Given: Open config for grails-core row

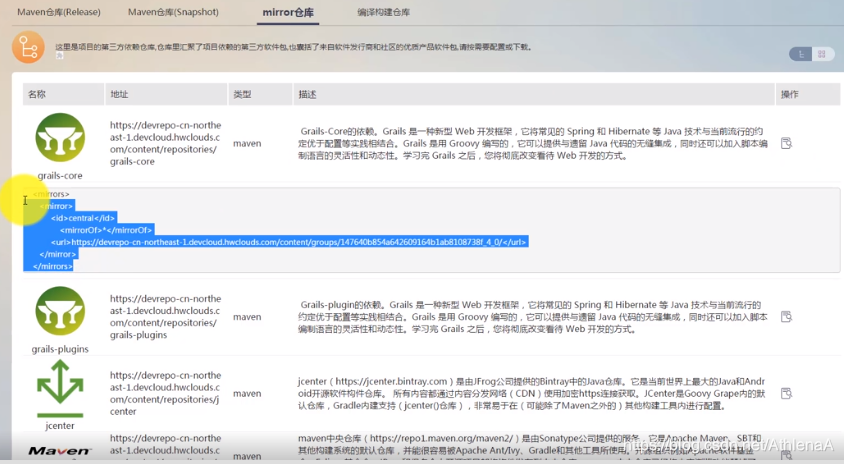Looking at the screenshot, I should (786, 143).
